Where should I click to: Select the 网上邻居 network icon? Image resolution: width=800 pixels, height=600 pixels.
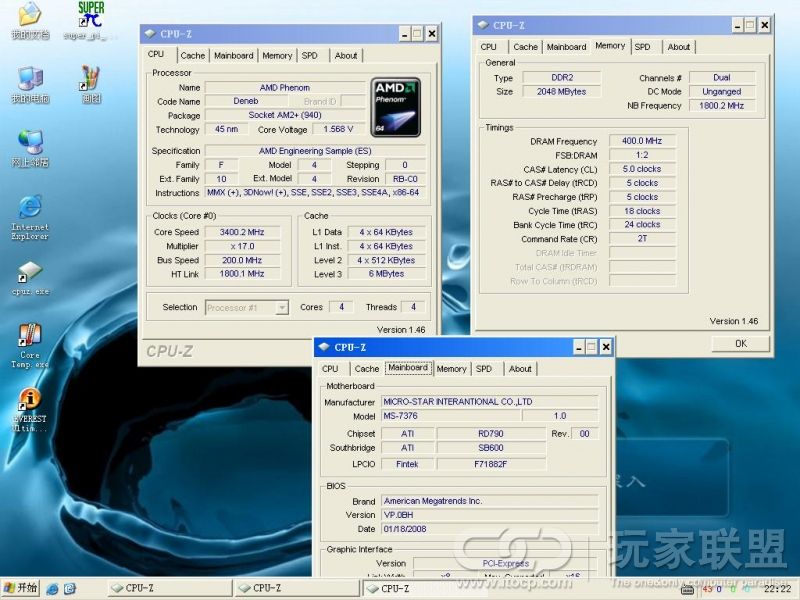point(30,148)
